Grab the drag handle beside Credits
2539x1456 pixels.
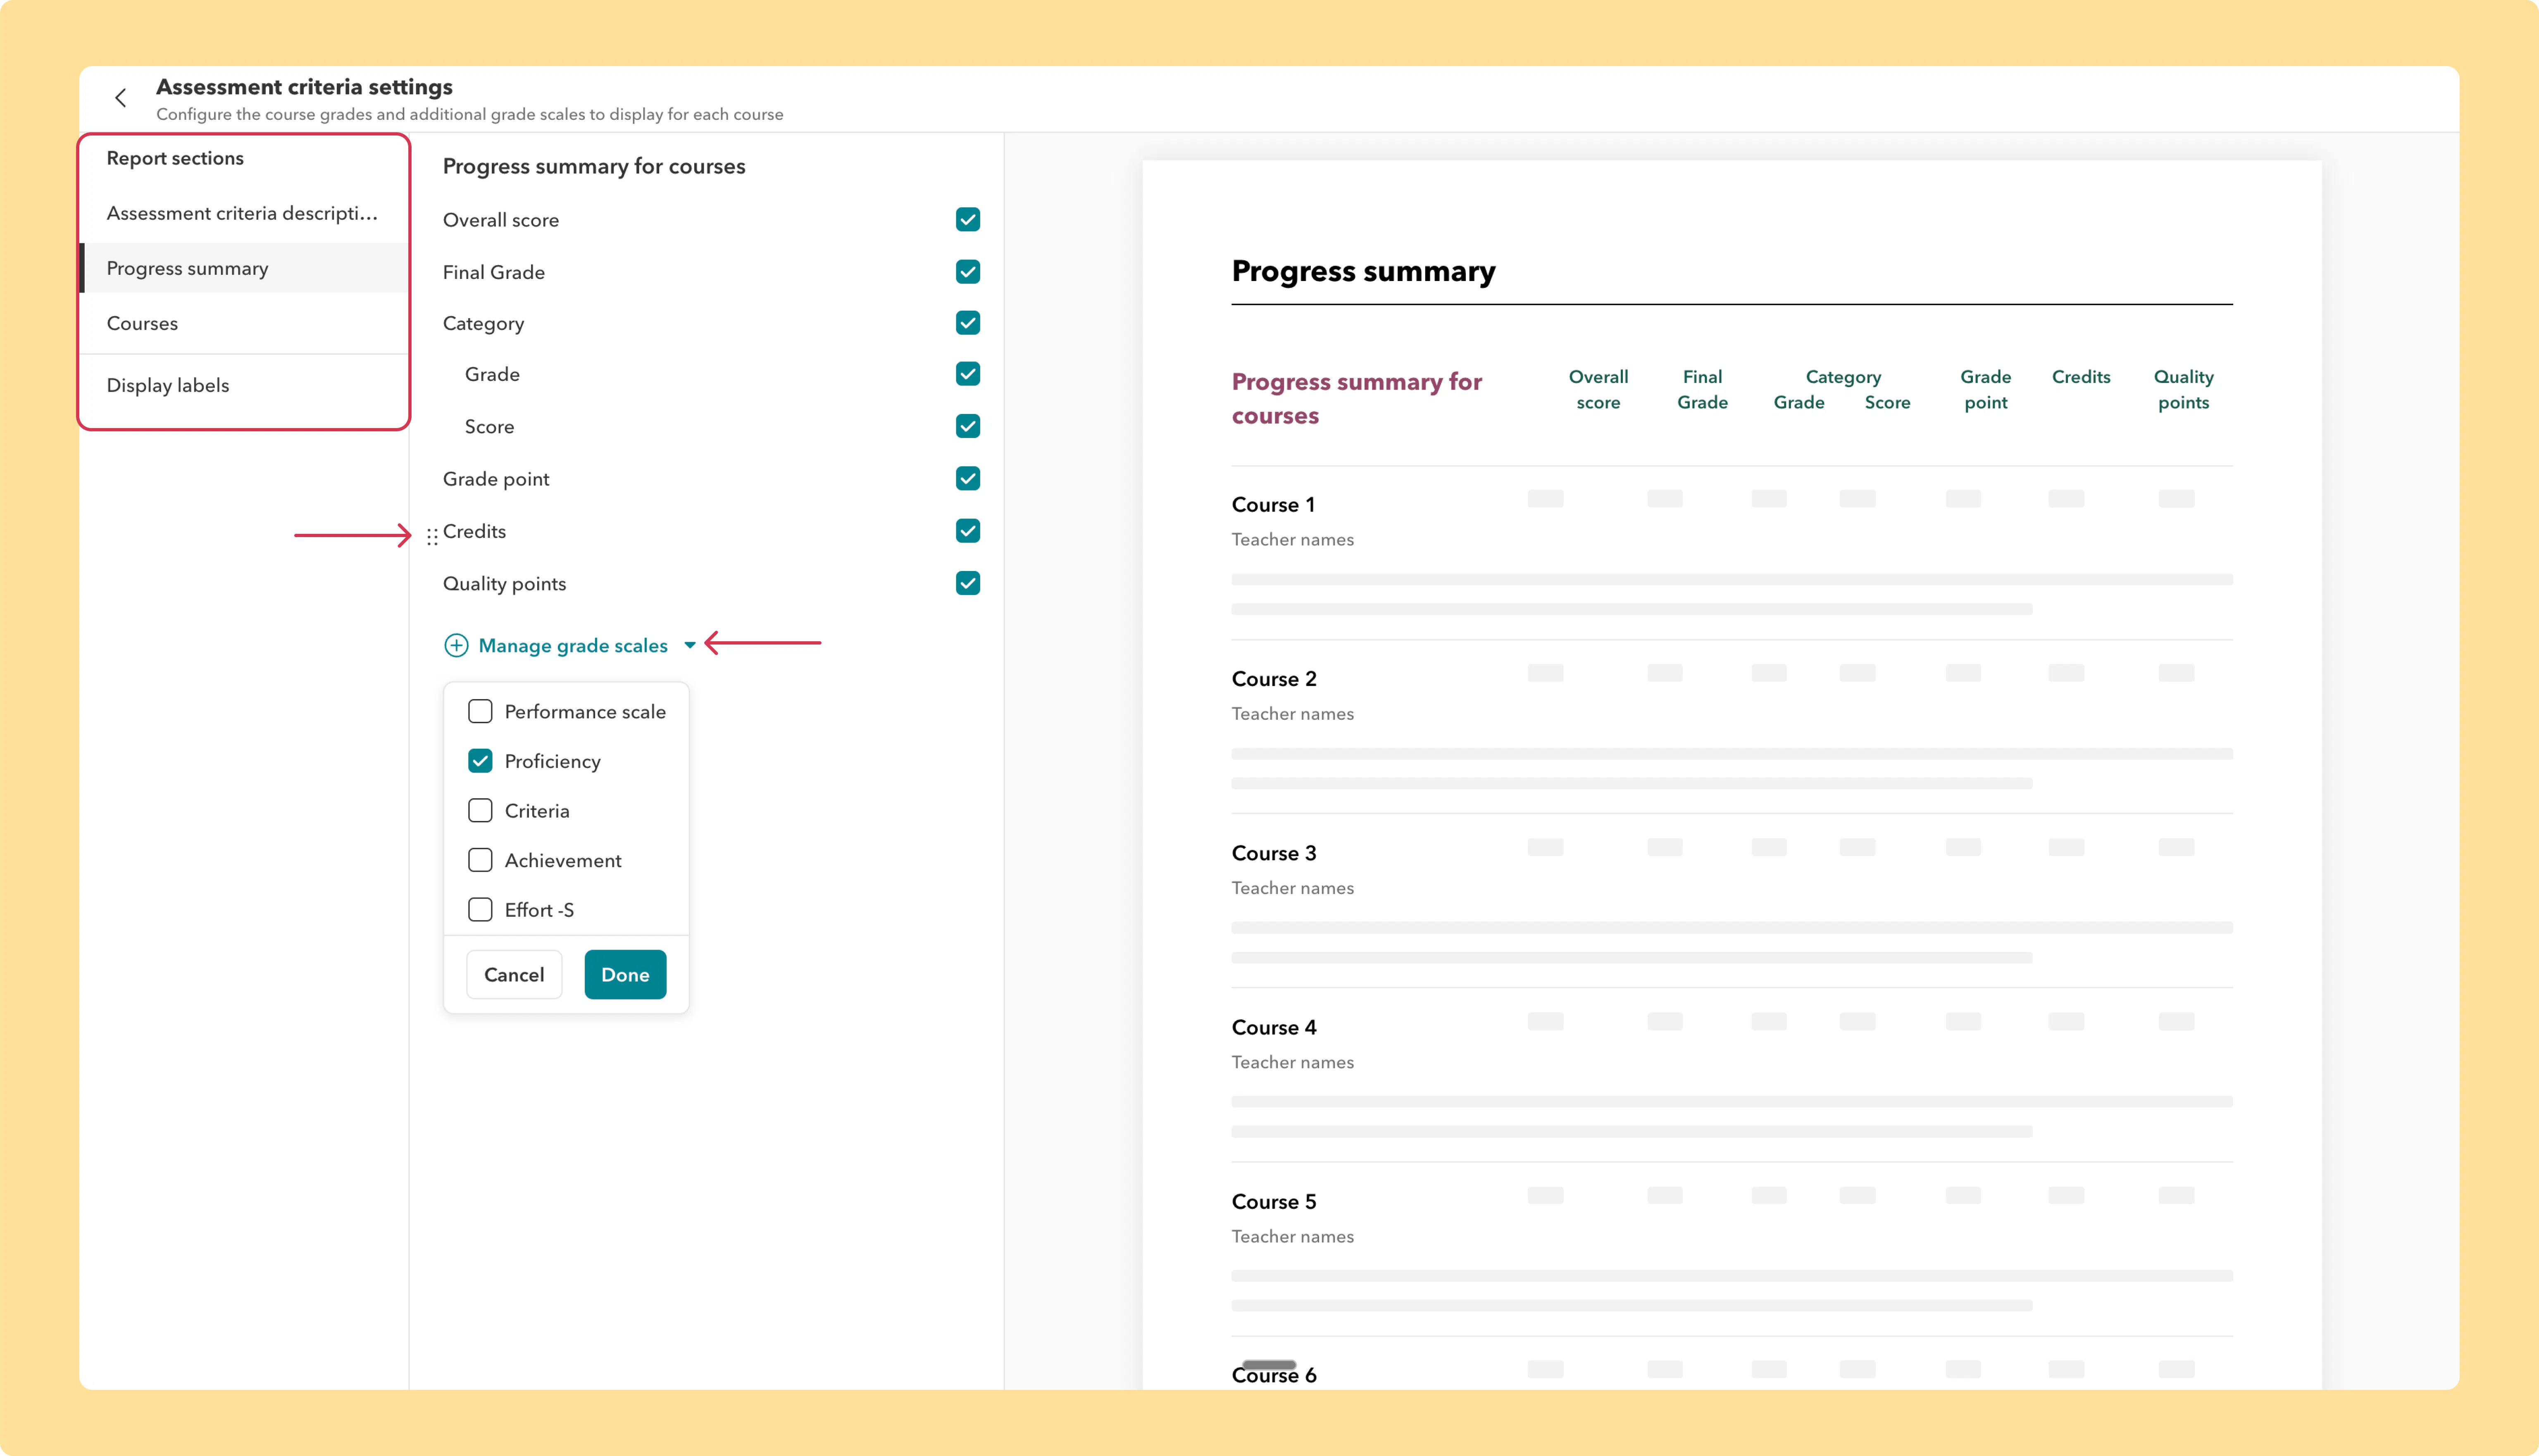[432, 536]
